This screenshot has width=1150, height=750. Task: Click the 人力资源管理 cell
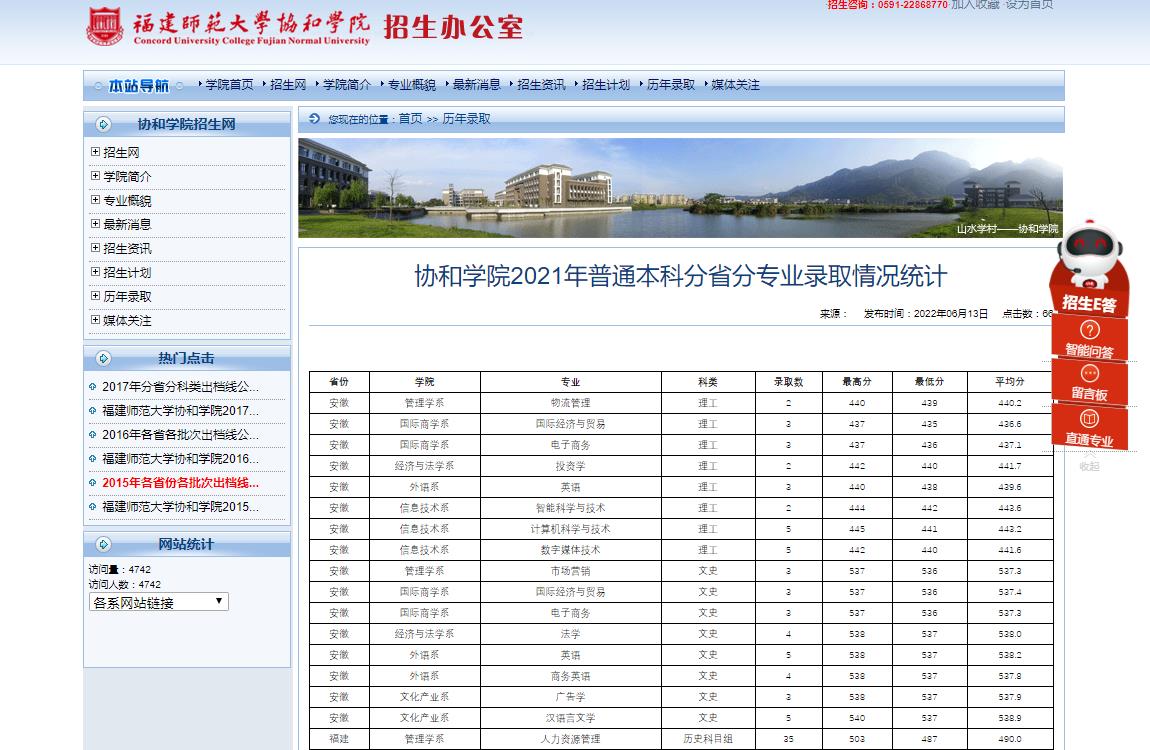tap(571, 739)
